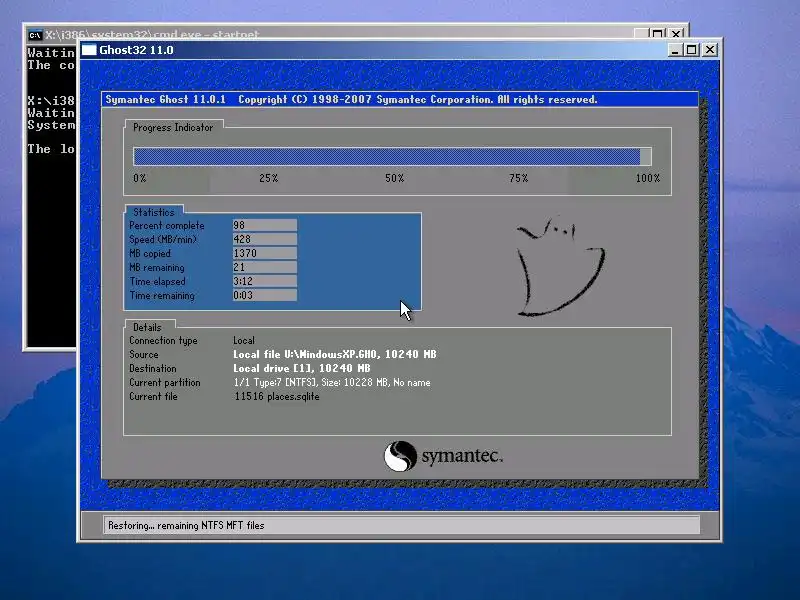Click the restore progress bar
Viewport: 800px width, 600px height.
392,156
